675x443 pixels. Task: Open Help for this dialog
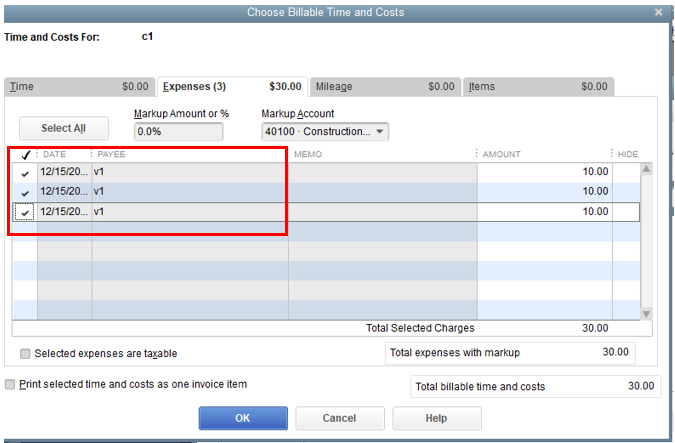click(437, 418)
